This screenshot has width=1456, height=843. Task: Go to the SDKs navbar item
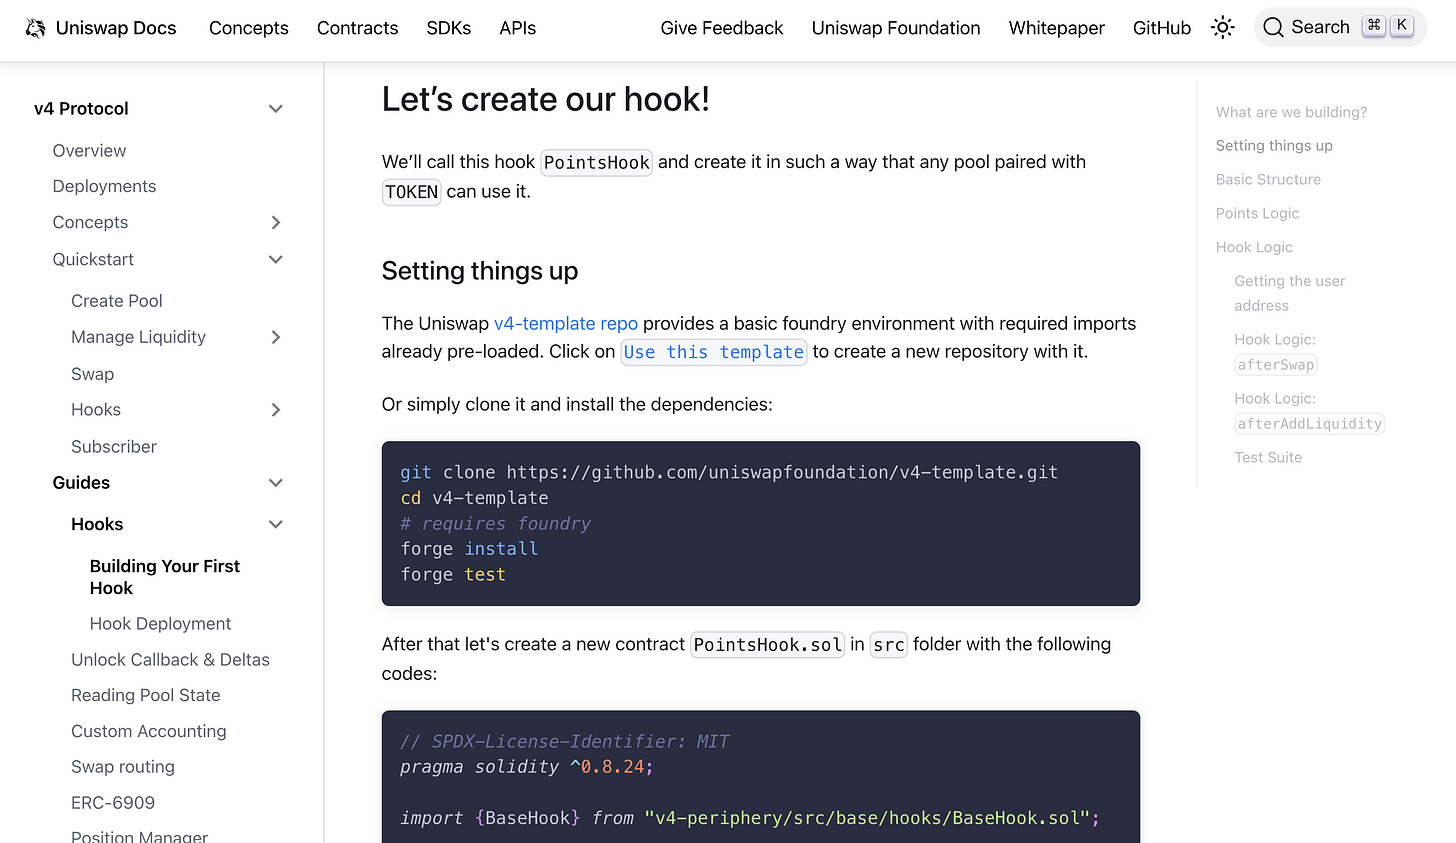pos(448,28)
